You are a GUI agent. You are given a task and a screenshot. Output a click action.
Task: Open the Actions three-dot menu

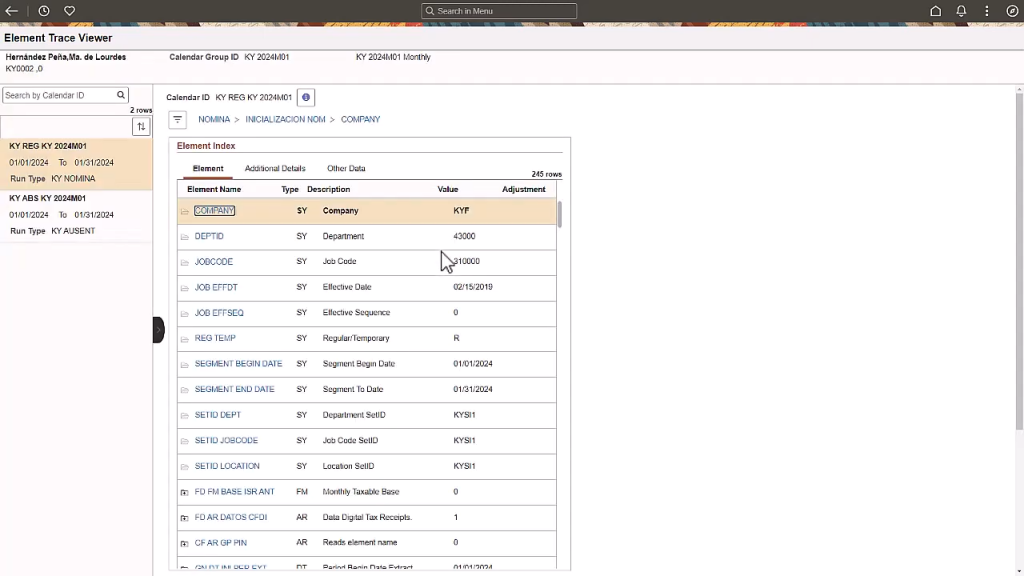987,10
